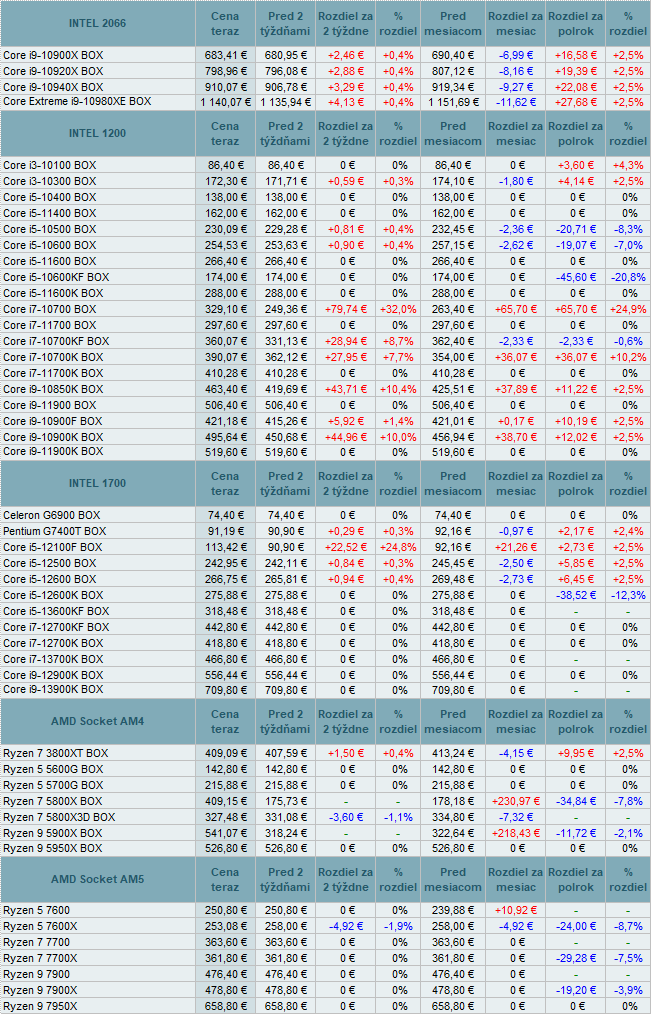This screenshot has height=1014, width=651.
Task: Select the Core i5-13600KF BOX row name
Action: [x=56, y=611]
